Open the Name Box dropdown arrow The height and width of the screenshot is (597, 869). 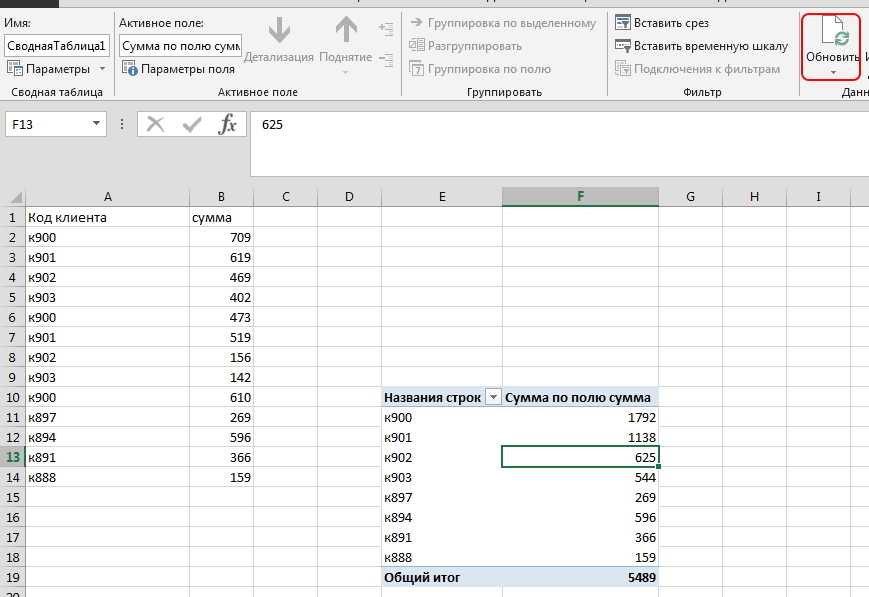coord(96,124)
